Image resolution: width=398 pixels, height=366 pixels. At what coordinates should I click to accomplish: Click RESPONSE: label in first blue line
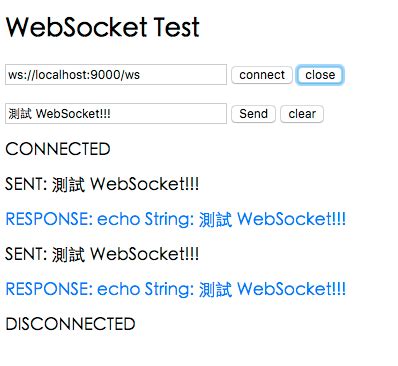49,219
